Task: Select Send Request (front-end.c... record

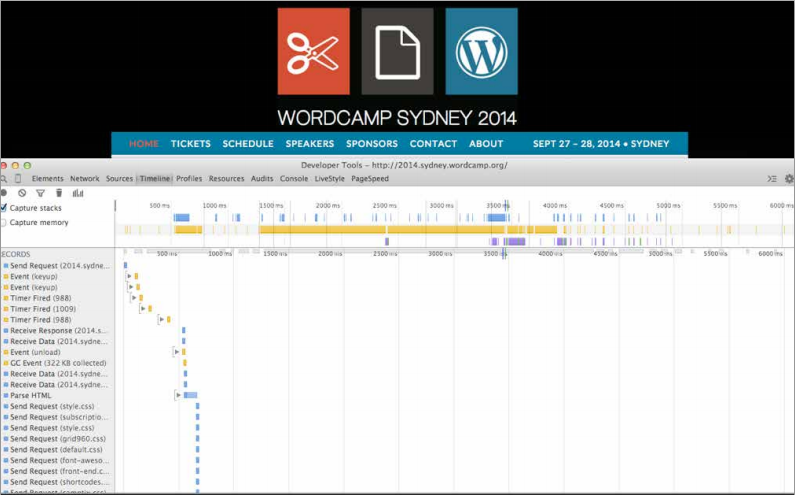Action: [57, 471]
